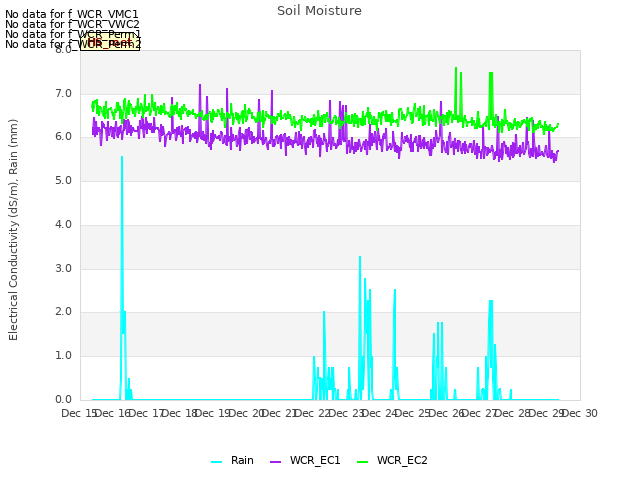640x480 pixels.
Task: Click the Dec 30 x-axis date label
Action: [x=580, y=413]
